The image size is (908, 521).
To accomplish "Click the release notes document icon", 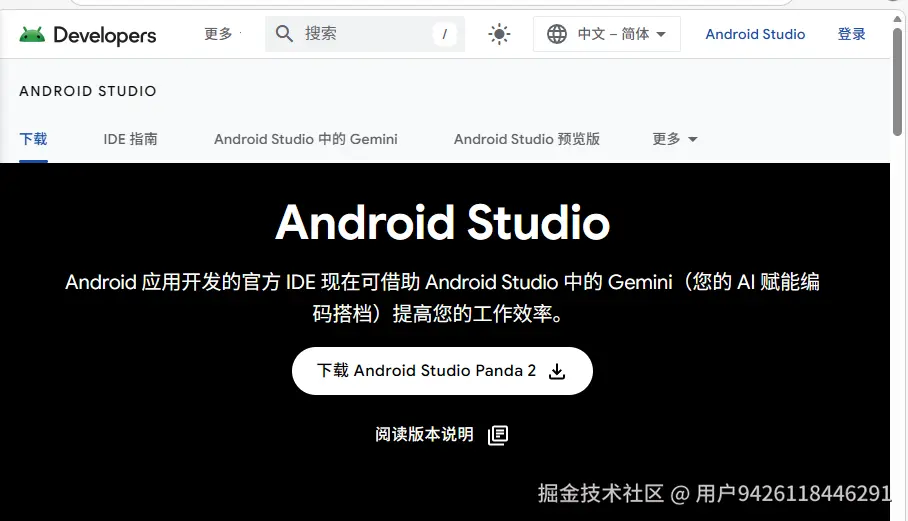I will click(498, 435).
